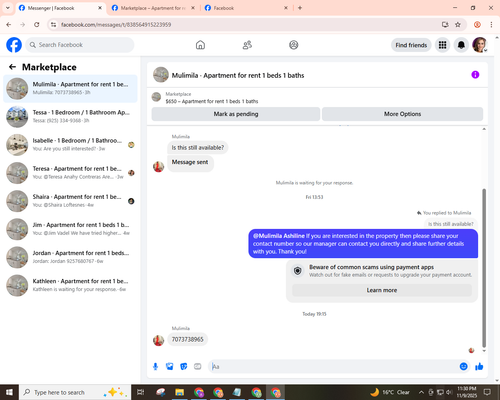
Task: Open the Notifications bell
Action: tap(461, 45)
